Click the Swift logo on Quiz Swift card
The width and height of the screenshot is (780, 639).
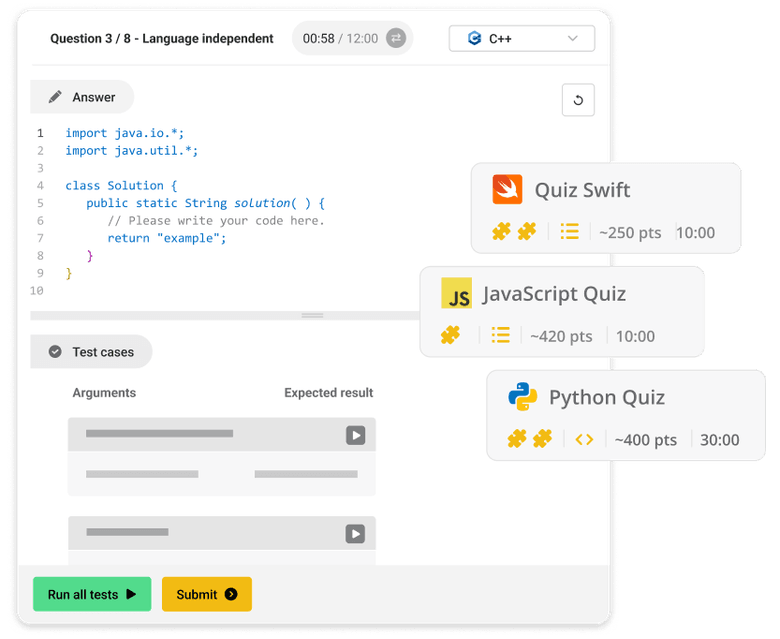point(507,189)
